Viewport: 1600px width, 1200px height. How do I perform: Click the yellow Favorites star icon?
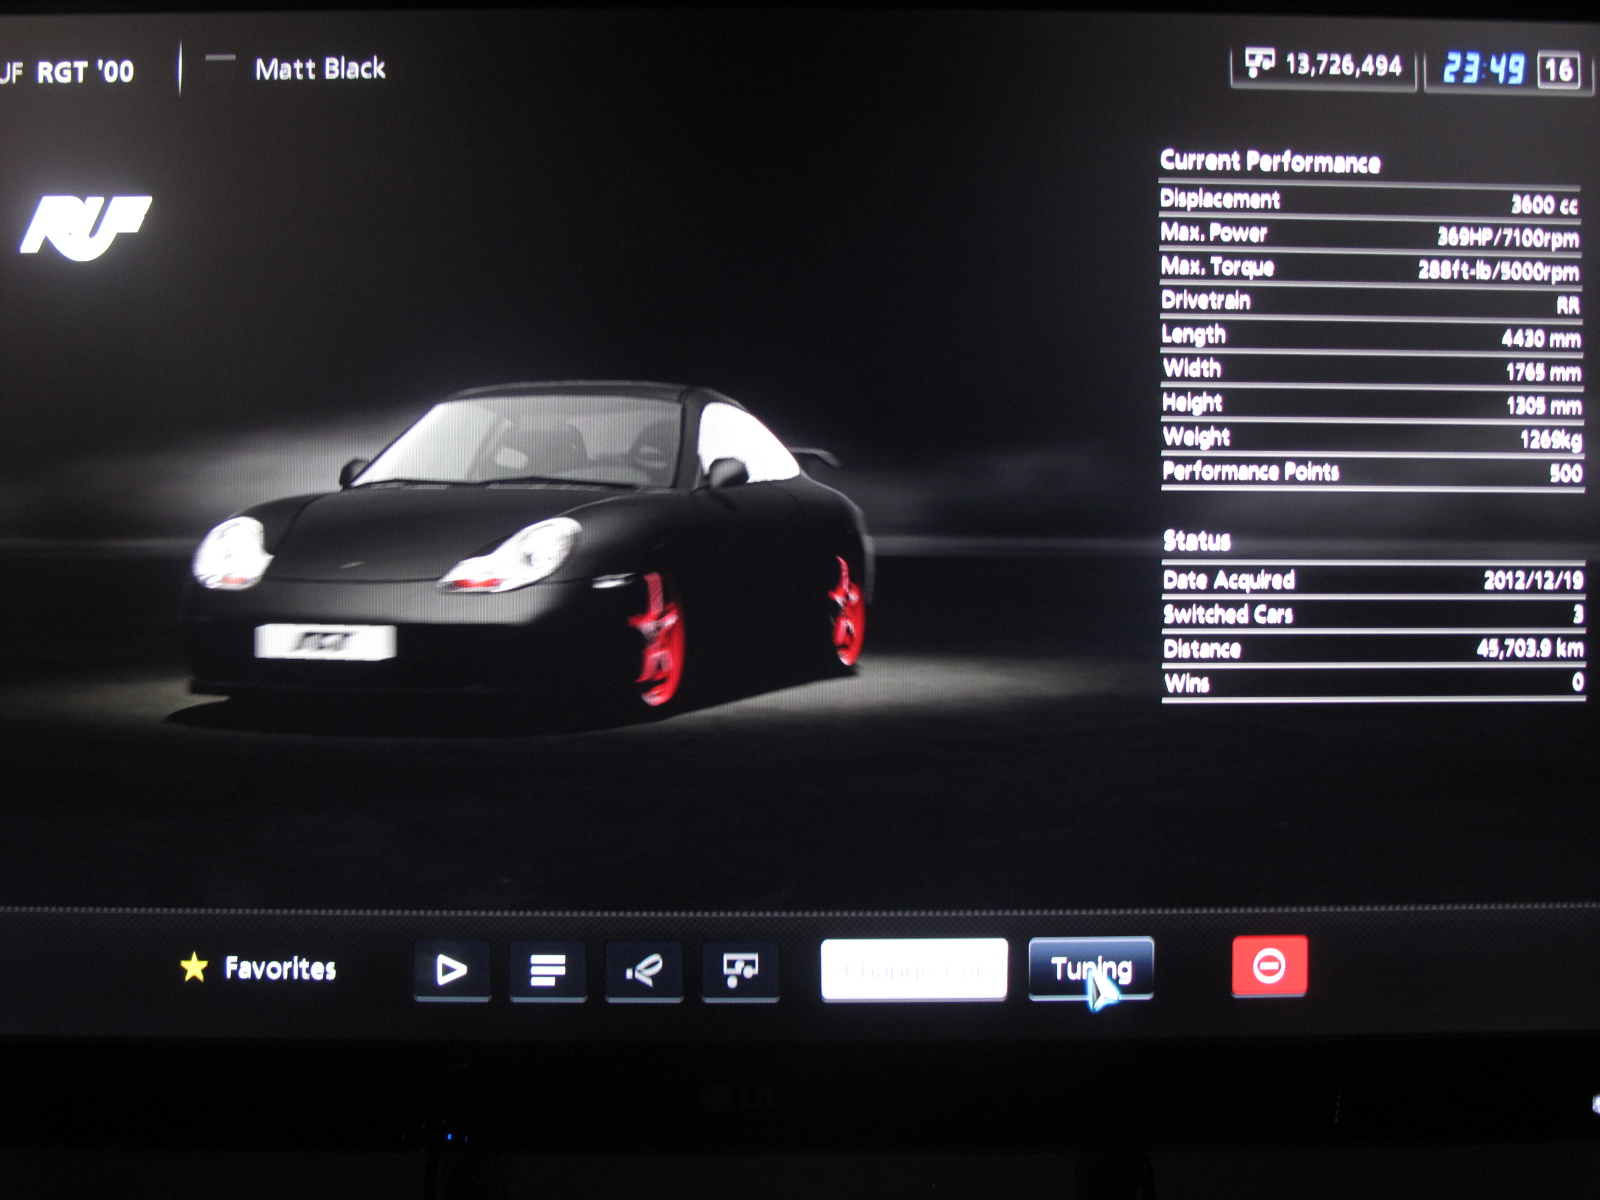pos(194,967)
